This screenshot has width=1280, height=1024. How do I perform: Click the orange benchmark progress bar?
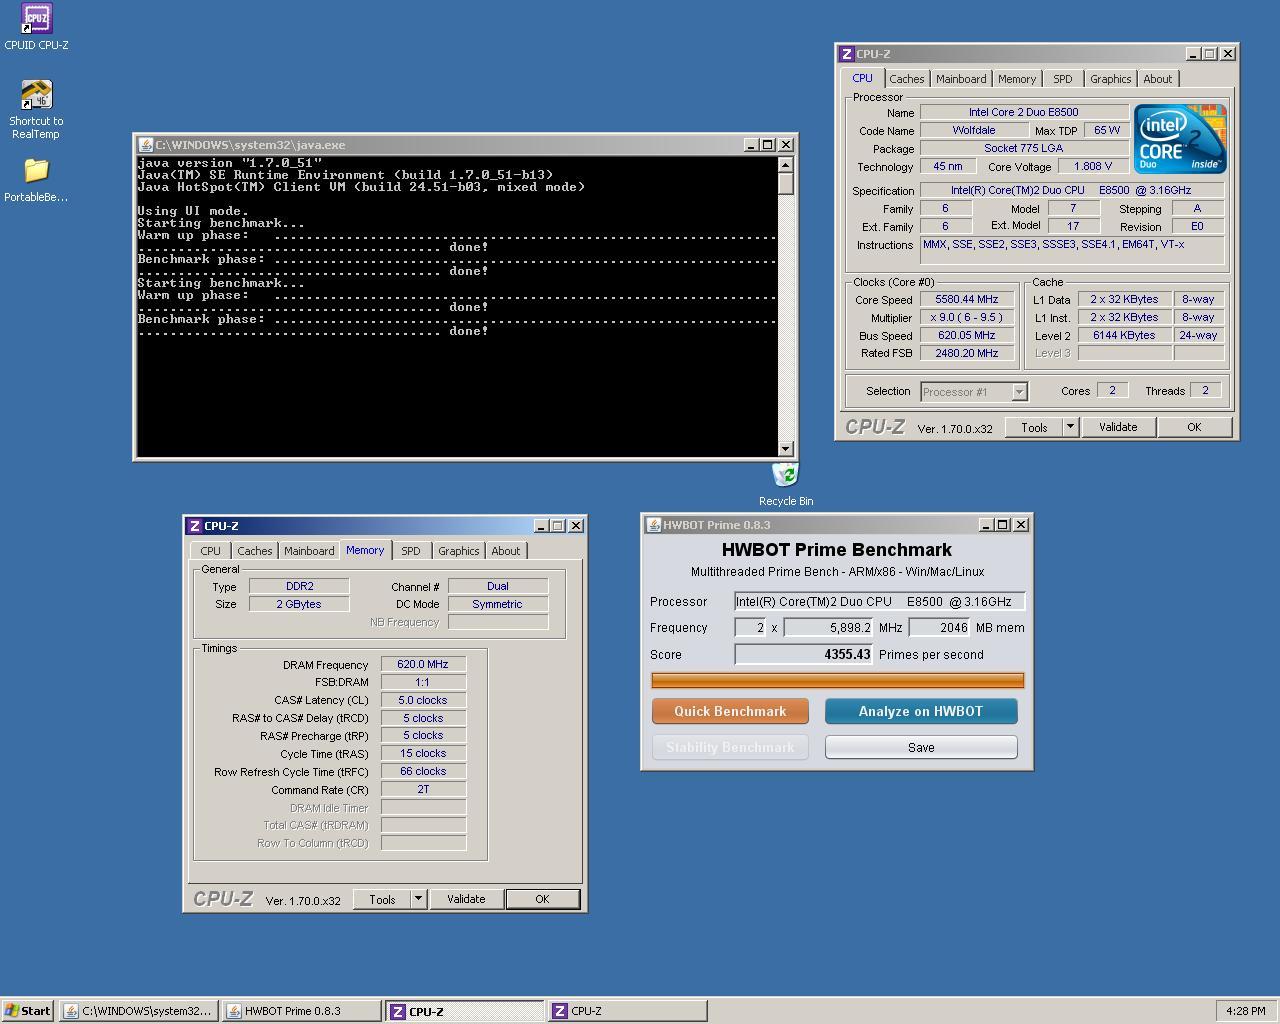(837, 680)
